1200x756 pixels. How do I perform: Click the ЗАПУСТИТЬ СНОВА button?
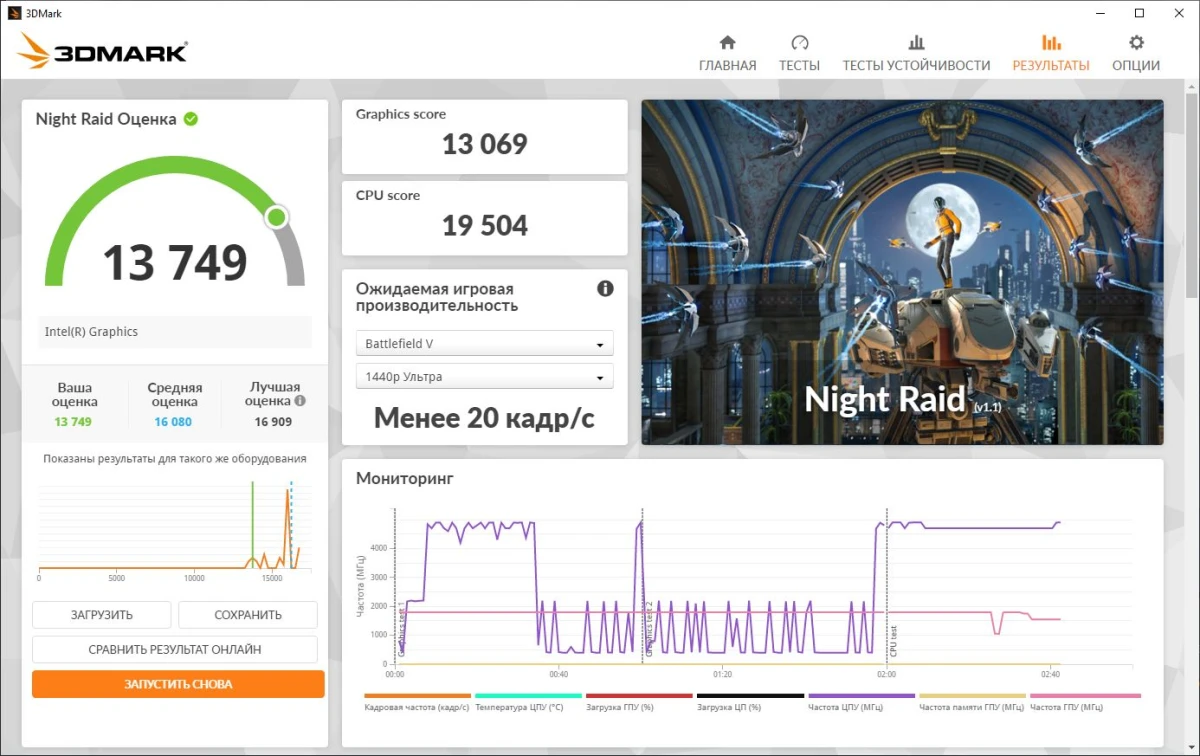(178, 684)
